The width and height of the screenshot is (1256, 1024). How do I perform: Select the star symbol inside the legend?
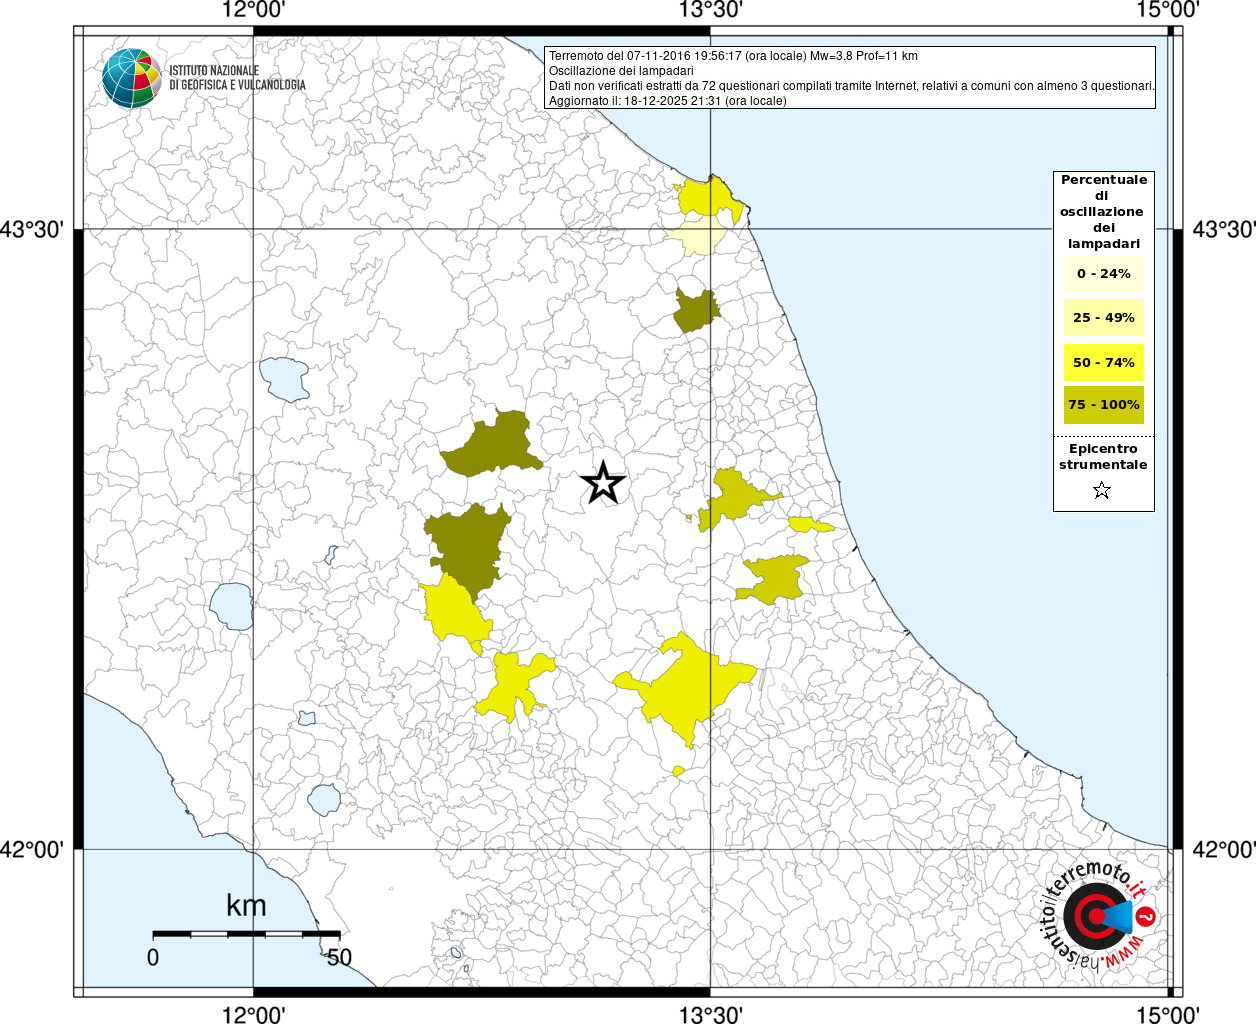coord(1101,490)
